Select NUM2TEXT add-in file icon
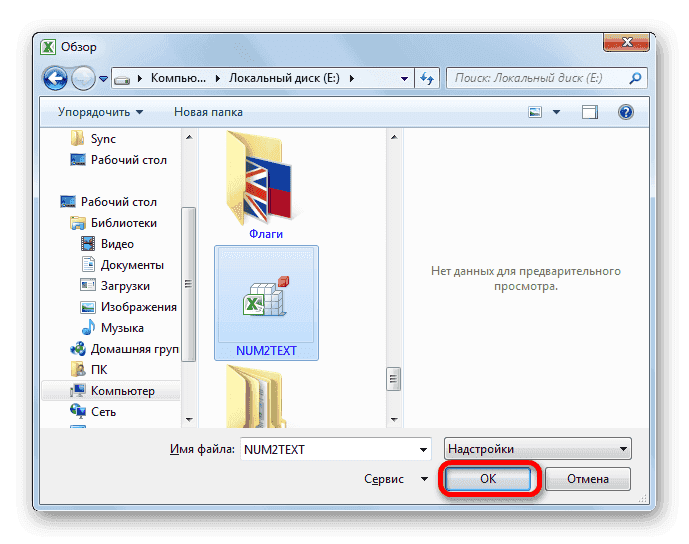 click(x=266, y=296)
